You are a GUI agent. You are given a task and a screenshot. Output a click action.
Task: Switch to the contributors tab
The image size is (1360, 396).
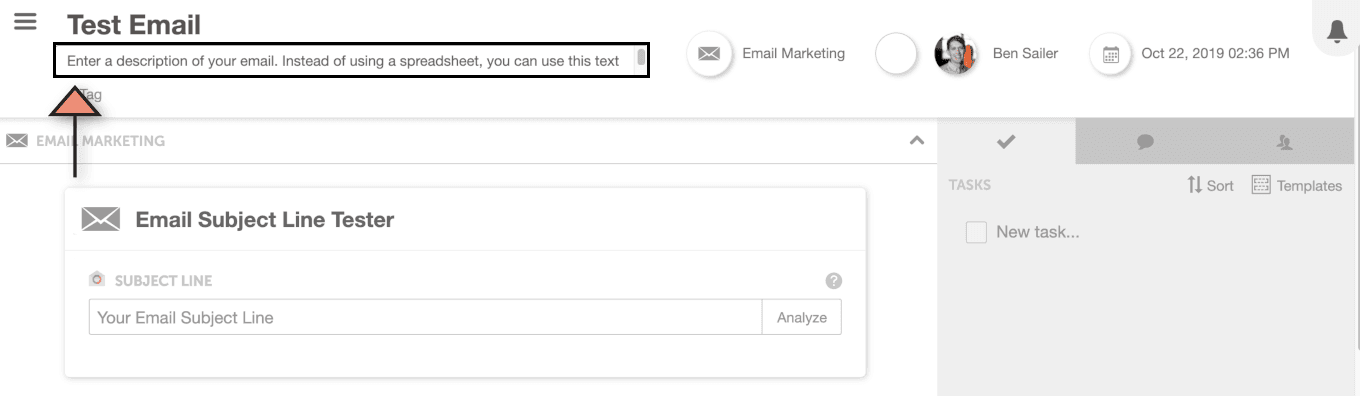1285,142
